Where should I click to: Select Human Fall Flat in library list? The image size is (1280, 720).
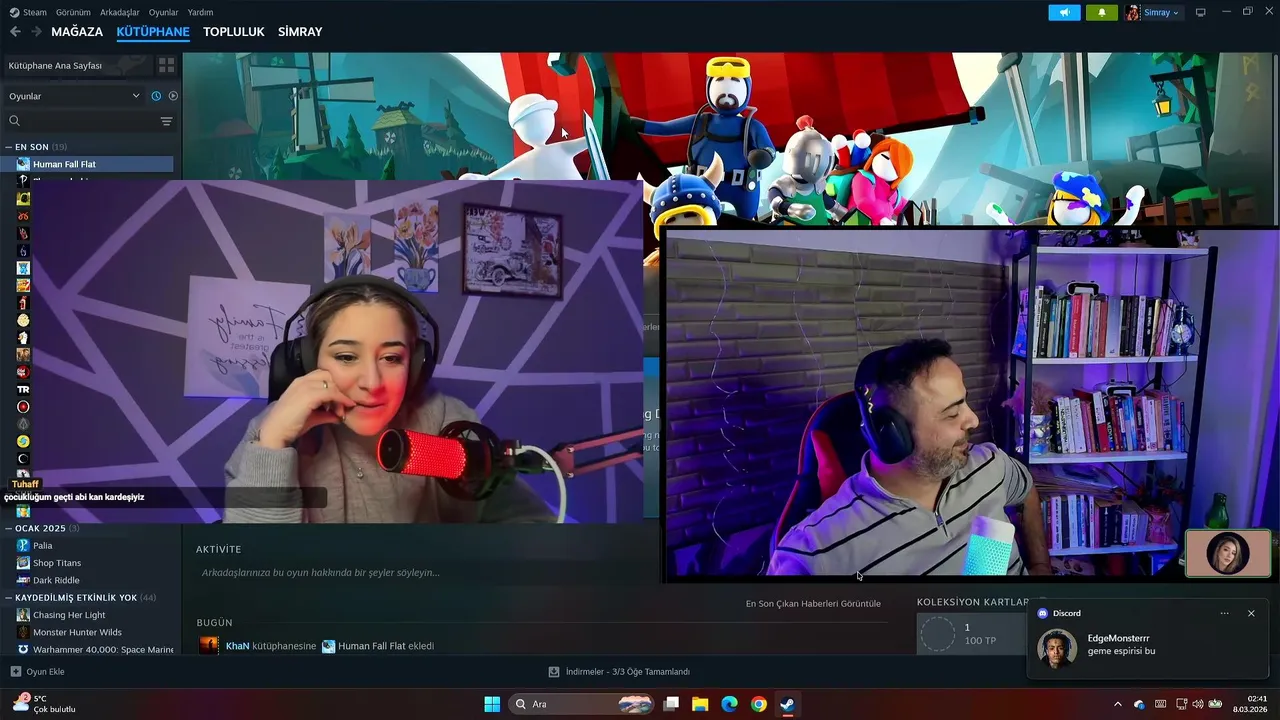coord(89,164)
